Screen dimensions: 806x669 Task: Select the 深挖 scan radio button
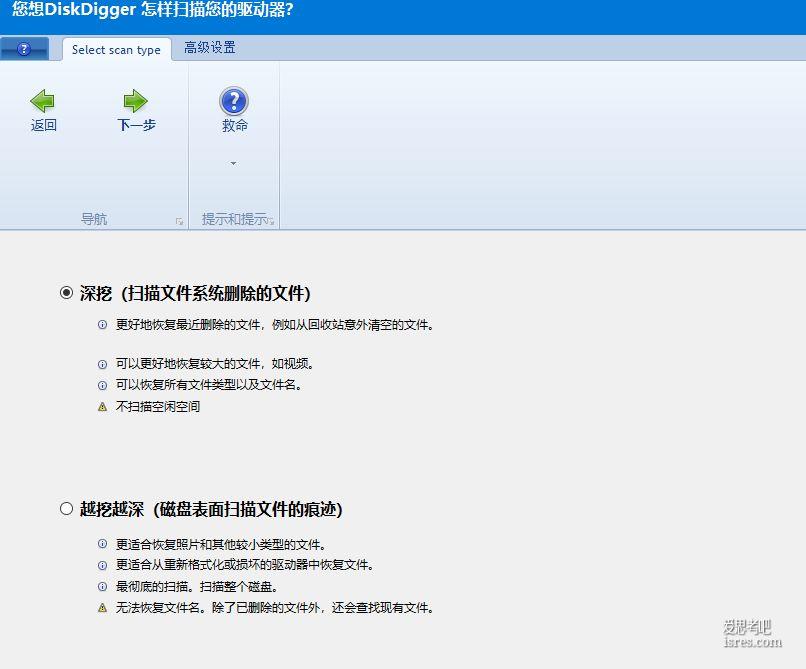point(66,293)
